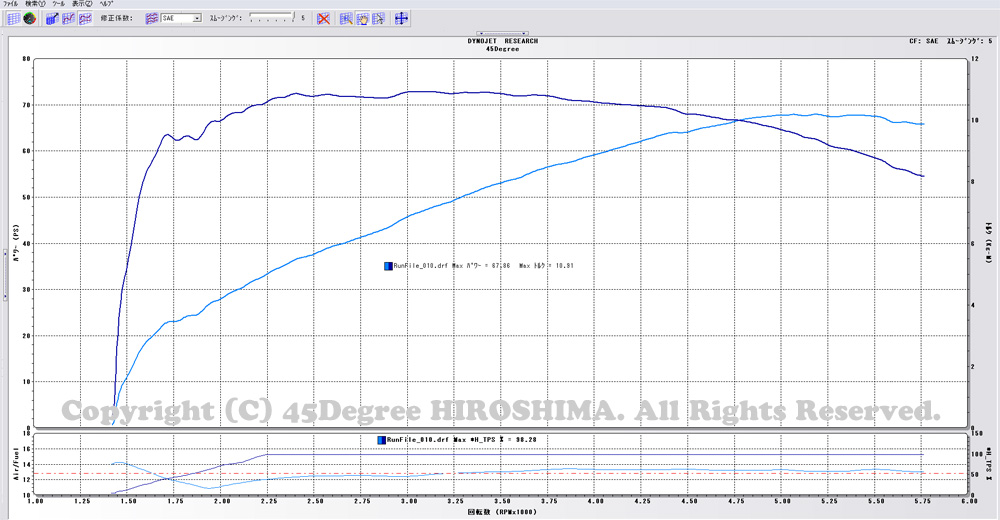Open the 表示(Z) menu
This screenshot has height=520, width=1000.
pyautogui.click(x=81, y=4)
